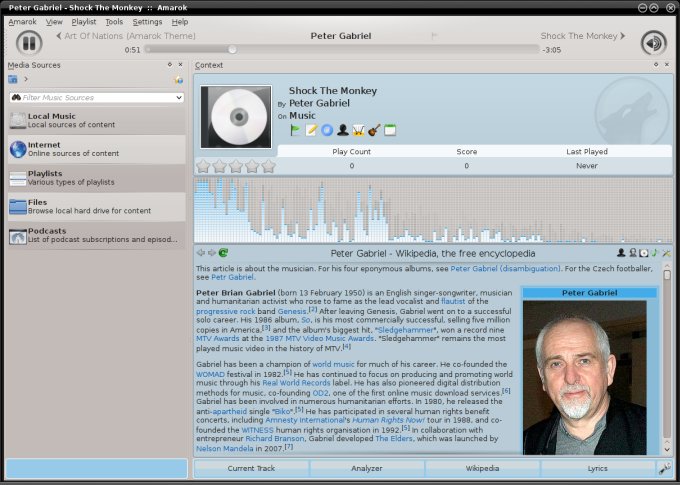Go forward in Wikipedia applet
Viewport: 680px width, 485px height.
coord(211,253)
